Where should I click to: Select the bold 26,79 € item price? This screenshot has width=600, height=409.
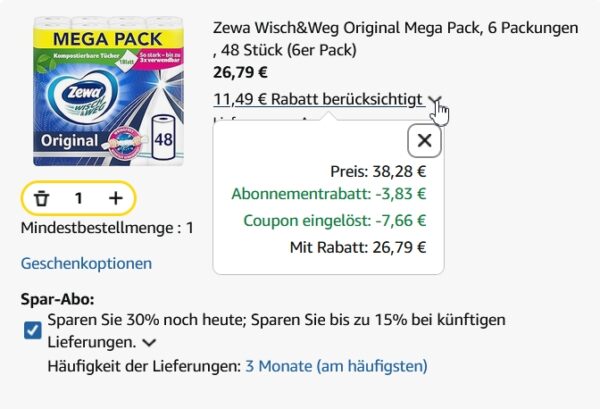[240, 72]
